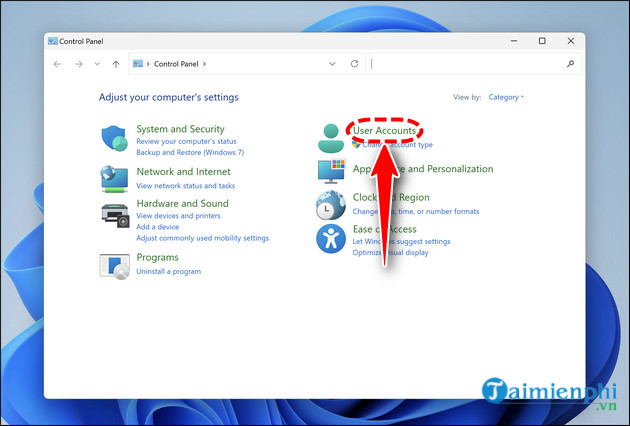Screen dimensions: 630x426
Task: Open Let Windows suggest settings link
Action: [401, 242]
